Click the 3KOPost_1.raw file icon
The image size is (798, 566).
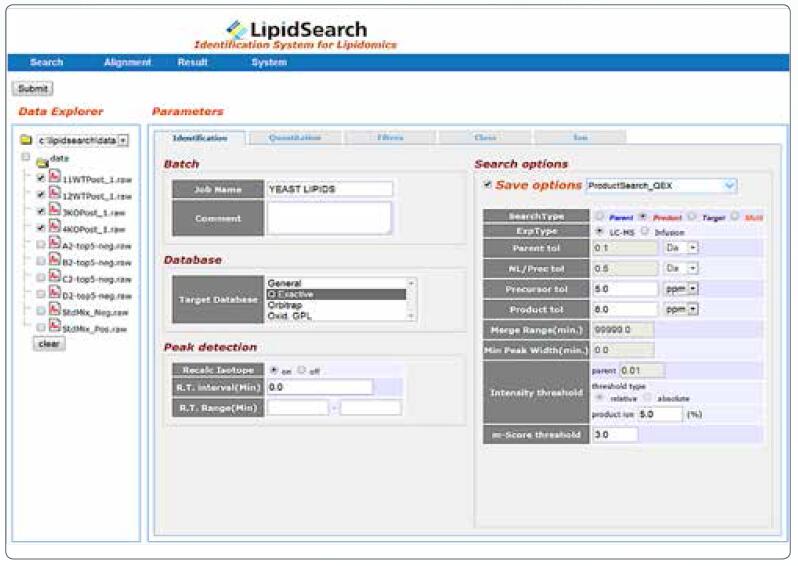point(54,210)
